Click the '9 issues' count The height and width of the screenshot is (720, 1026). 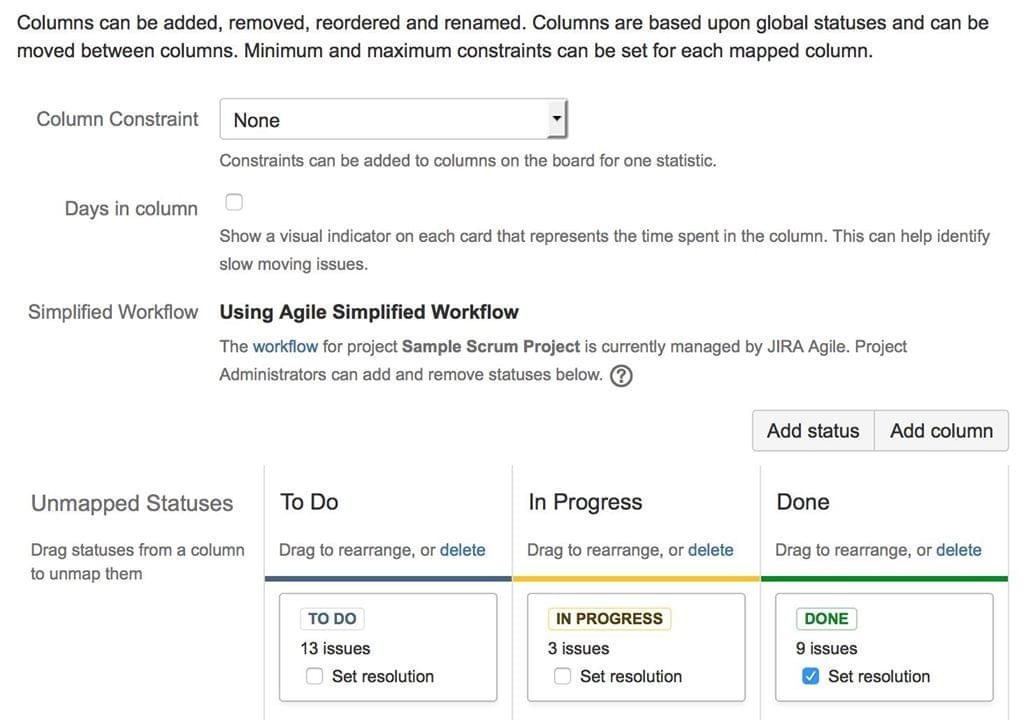[826, 649]
